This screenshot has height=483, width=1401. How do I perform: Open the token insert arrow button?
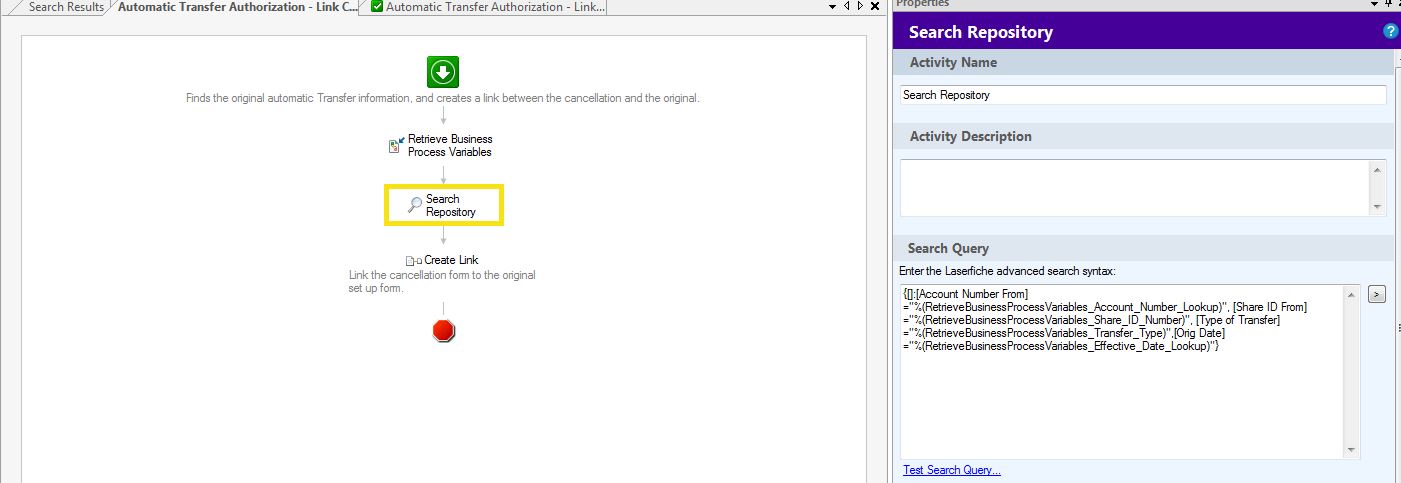(x=1377, y=294)
